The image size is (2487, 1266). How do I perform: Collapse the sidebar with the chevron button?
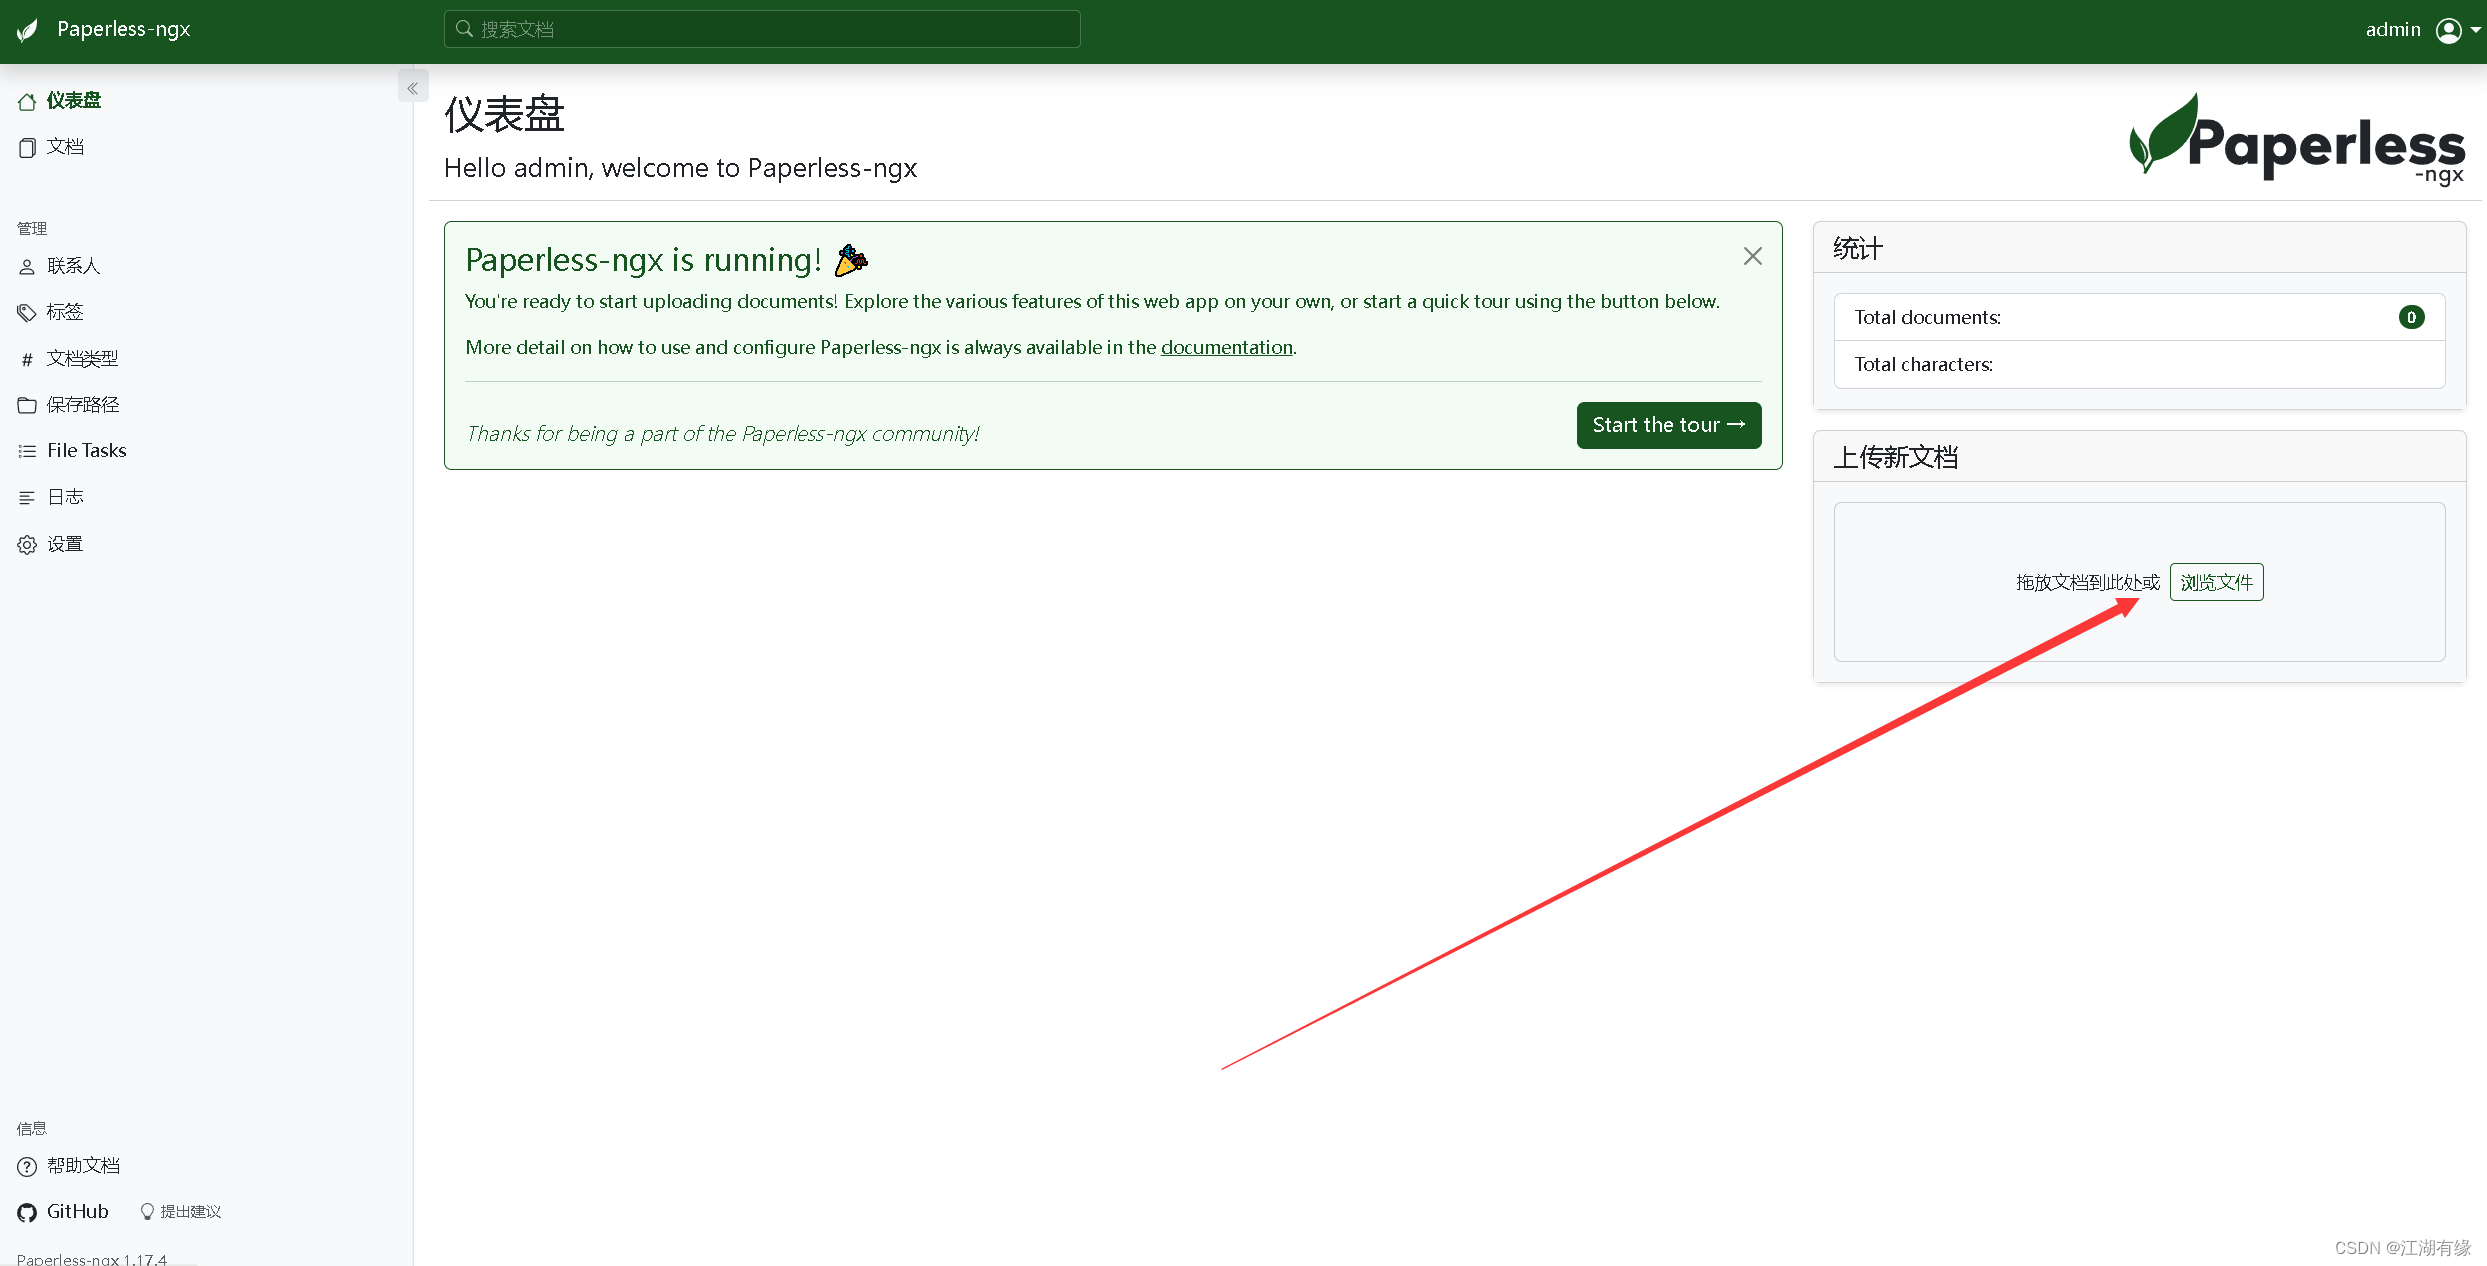click(413, 88)
